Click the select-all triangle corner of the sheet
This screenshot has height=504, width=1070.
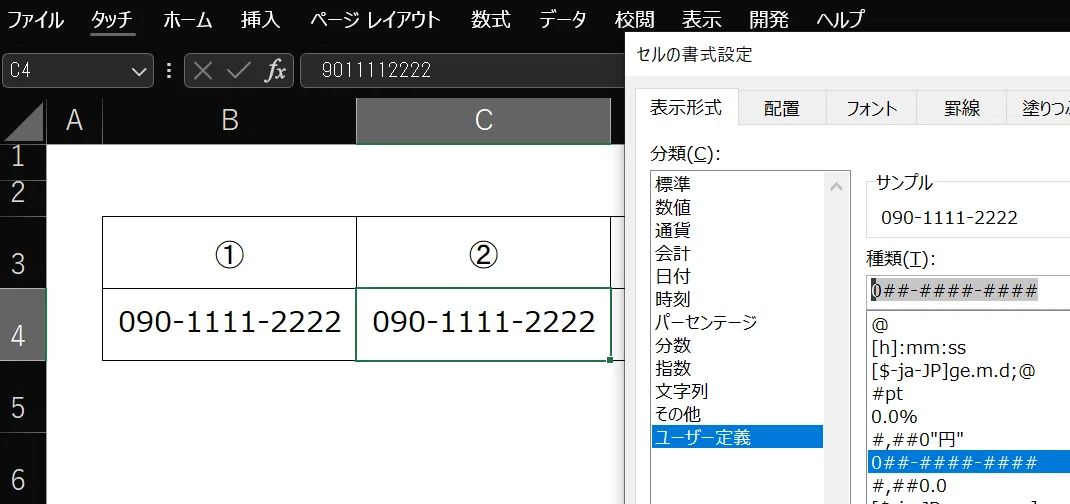[25, 122]
